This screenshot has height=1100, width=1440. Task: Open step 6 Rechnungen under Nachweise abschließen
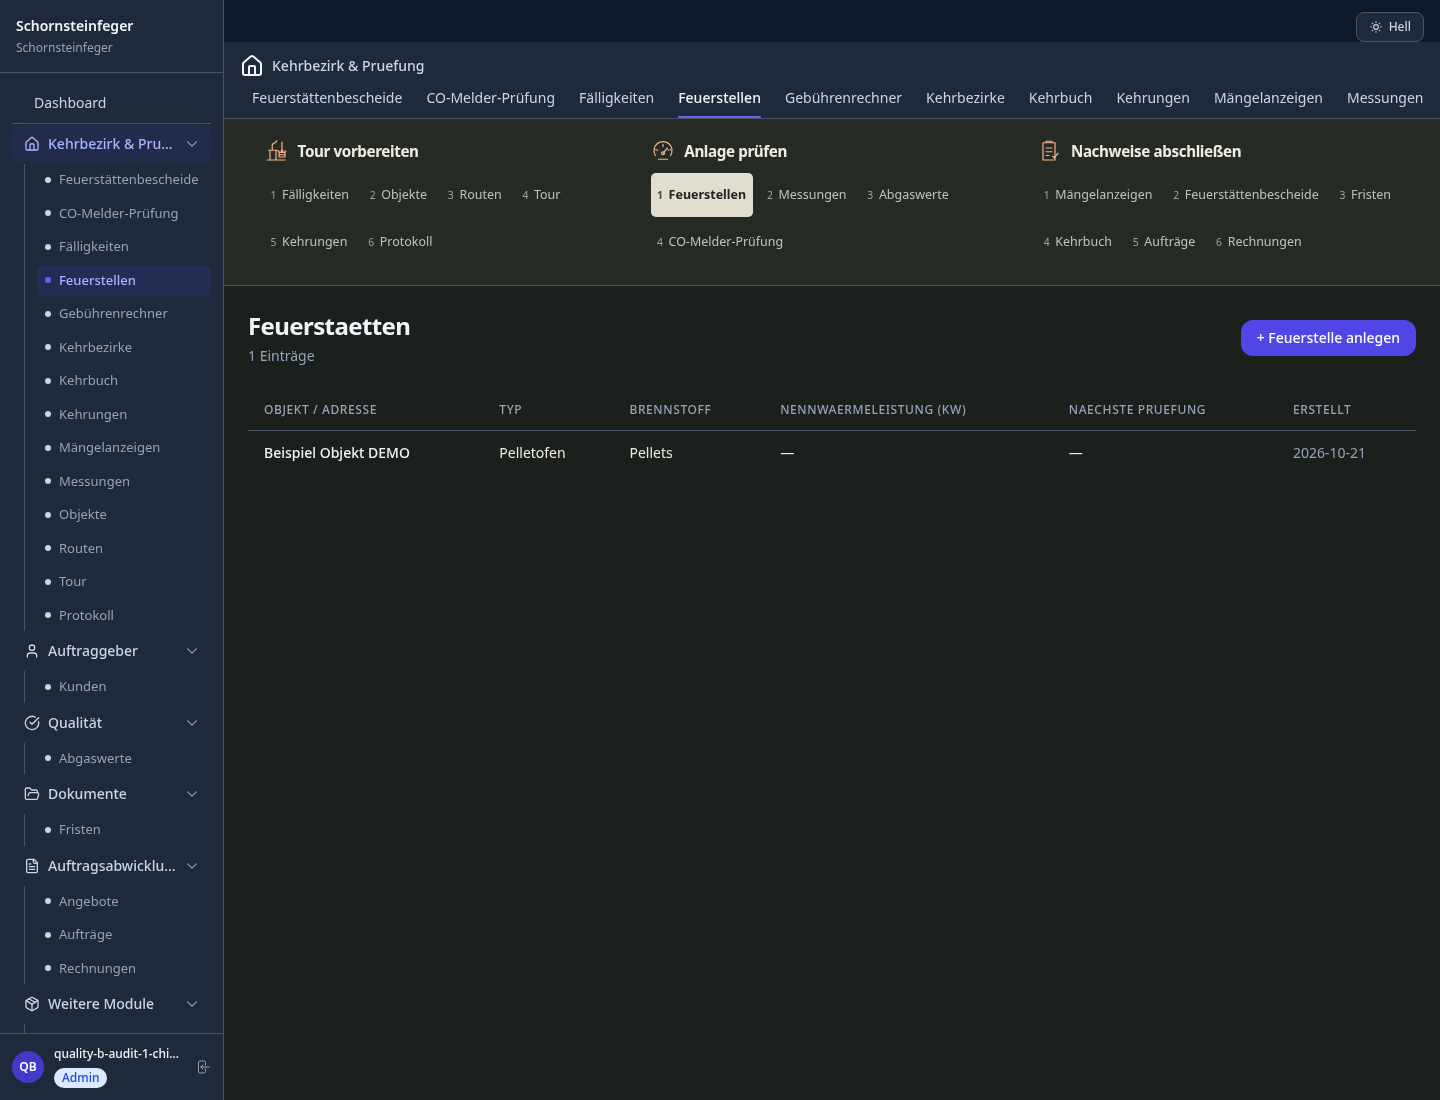pyautogui.click(x=1258, y=242)
